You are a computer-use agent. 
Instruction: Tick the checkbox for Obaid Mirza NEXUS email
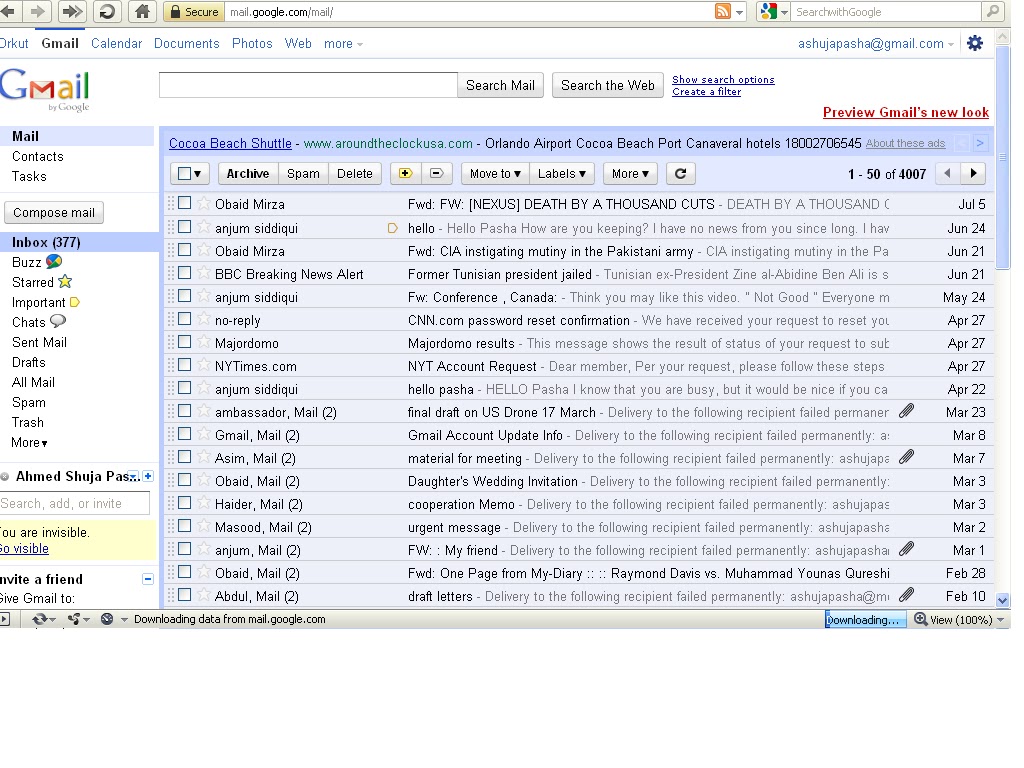185,203
